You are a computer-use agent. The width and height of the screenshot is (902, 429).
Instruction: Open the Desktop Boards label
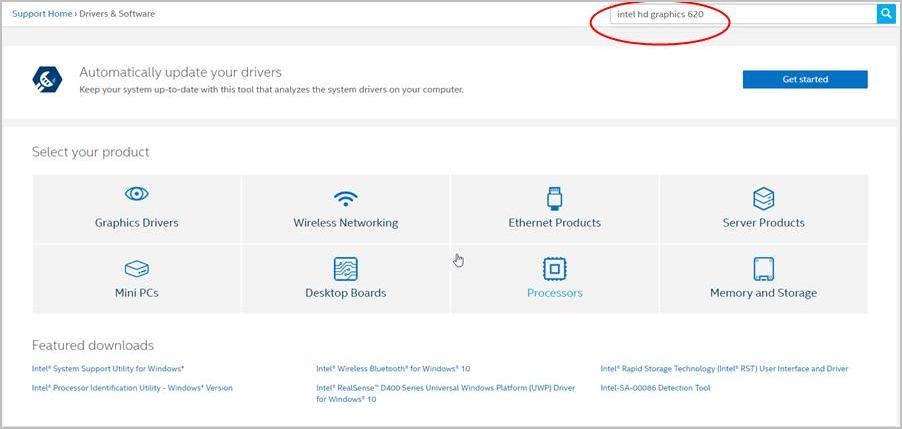[x=345, y=293]
